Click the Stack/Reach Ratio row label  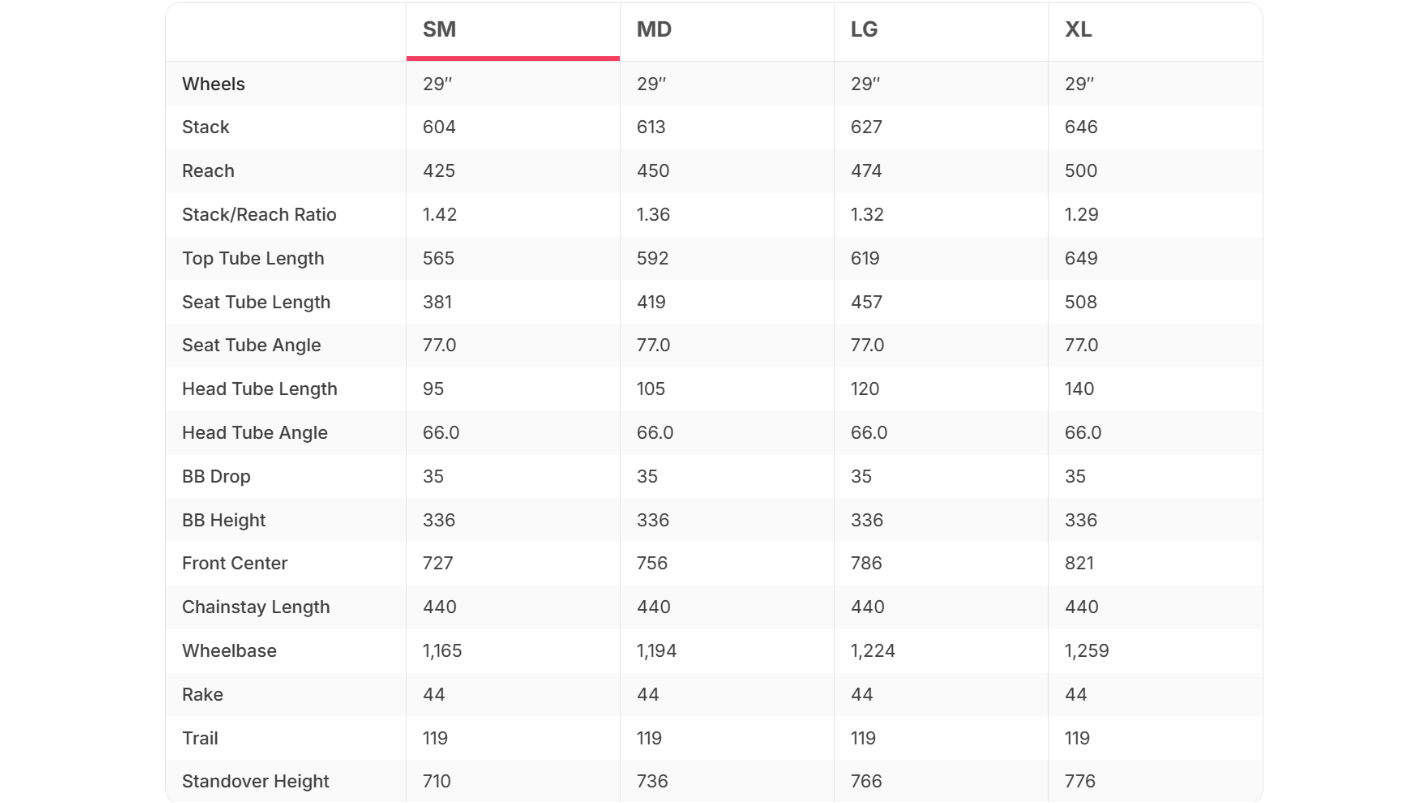pos(259,215)
